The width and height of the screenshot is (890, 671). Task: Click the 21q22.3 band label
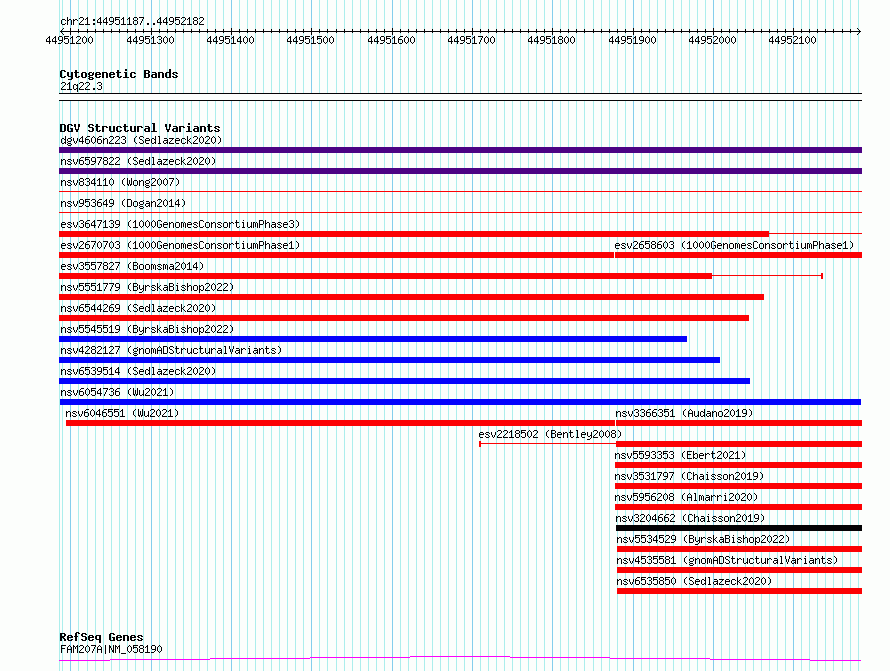[81, 86]
